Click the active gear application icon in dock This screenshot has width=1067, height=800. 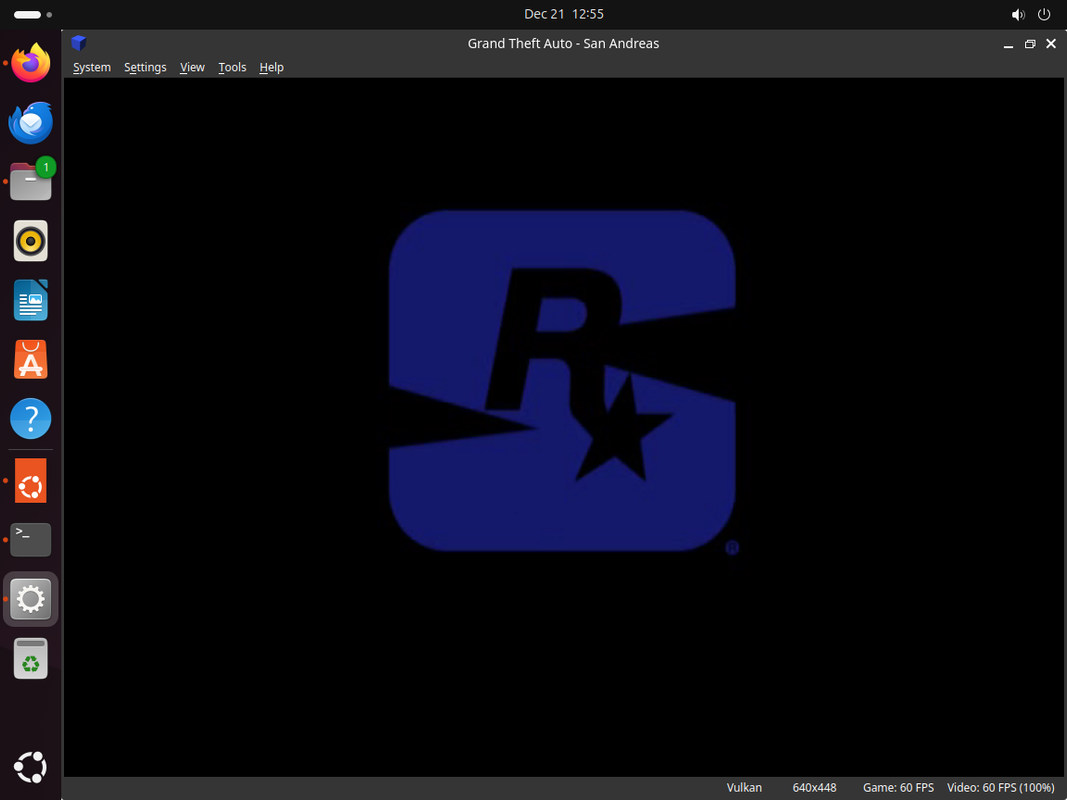(31, 599)
